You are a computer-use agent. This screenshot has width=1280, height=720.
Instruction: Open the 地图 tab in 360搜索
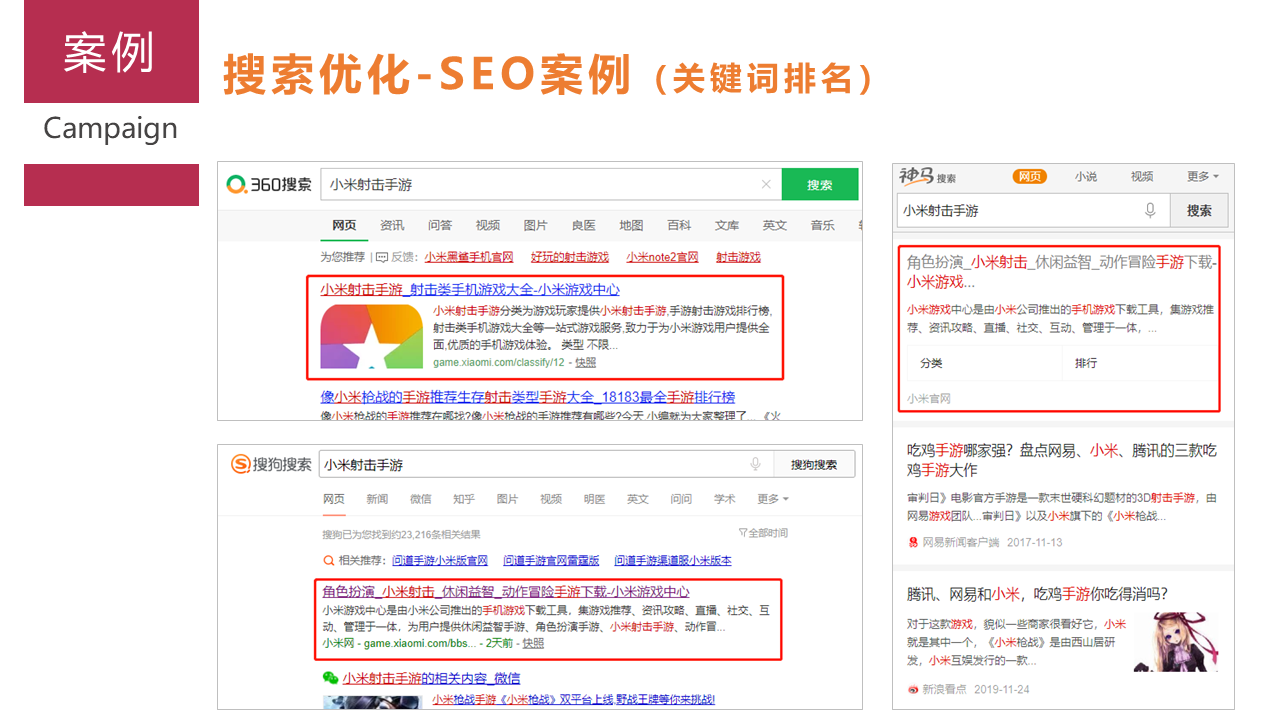(631, 225)
